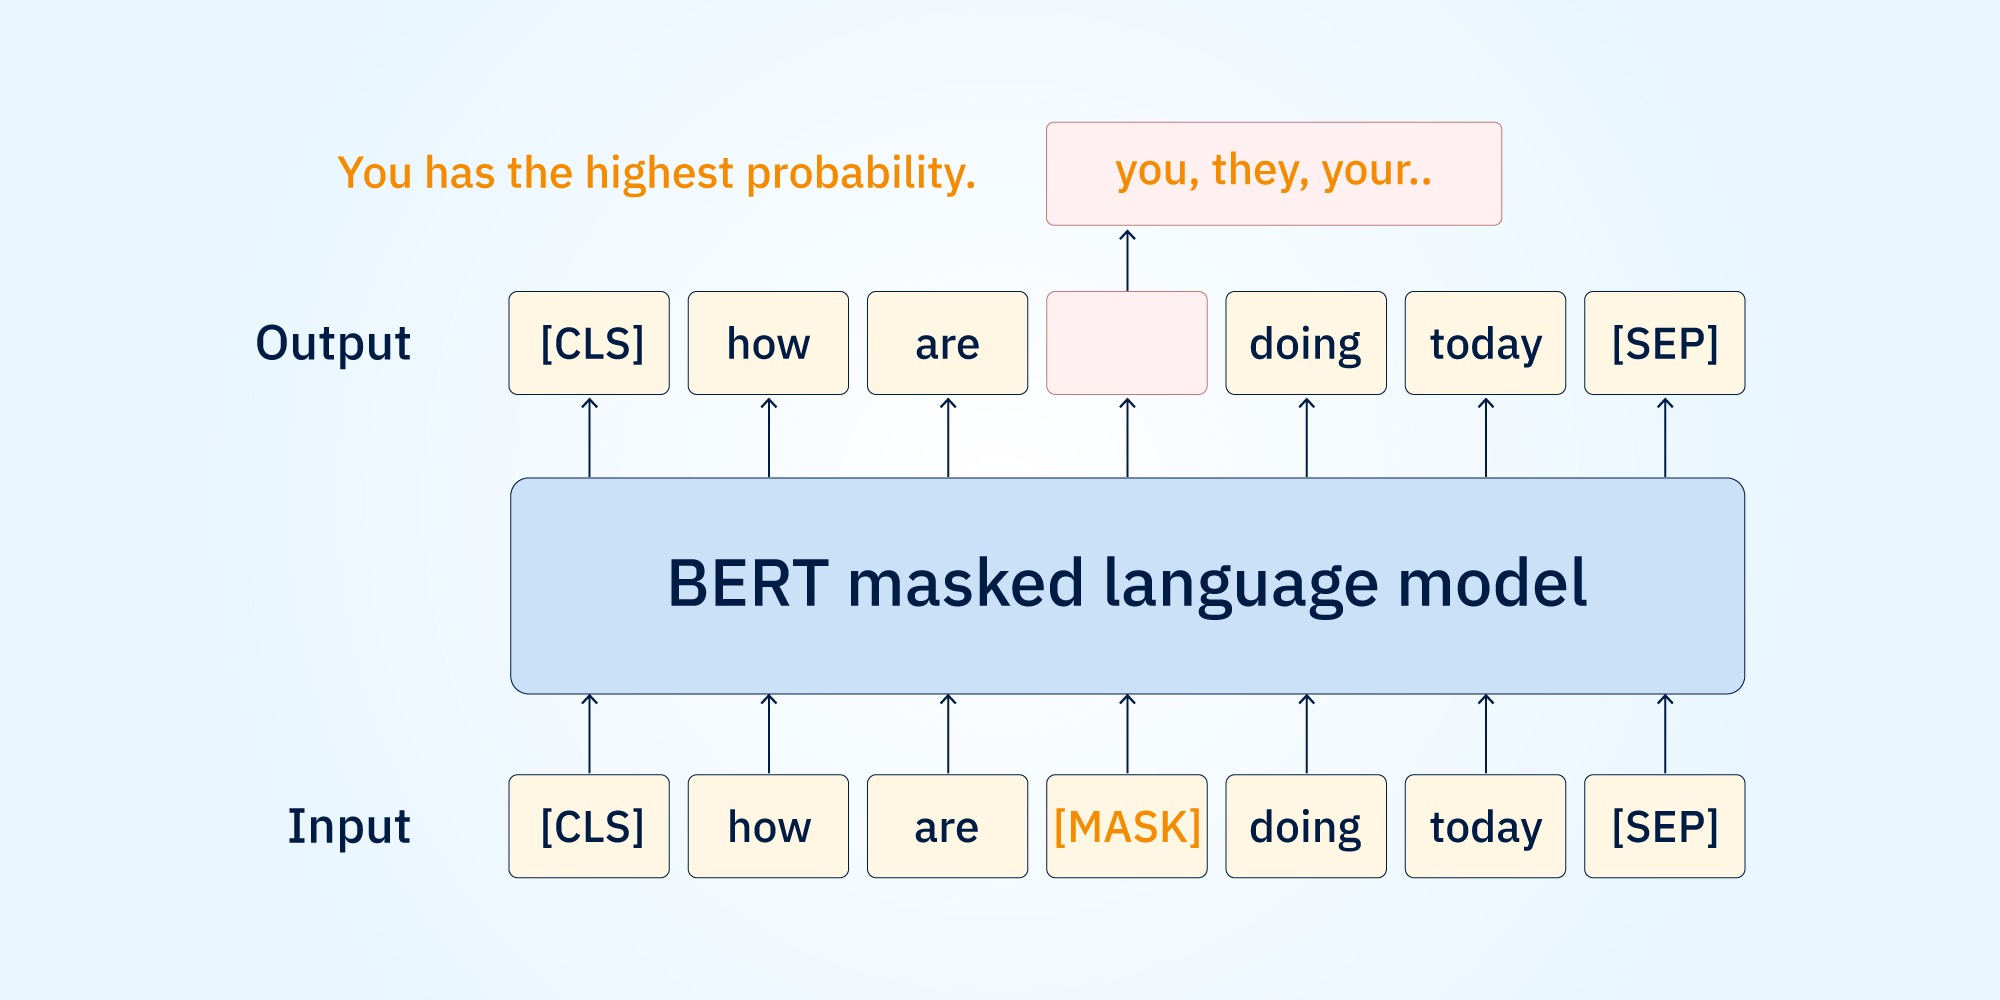
Task: Select the word 'how' in the Input row
Action: pos(768,826)
